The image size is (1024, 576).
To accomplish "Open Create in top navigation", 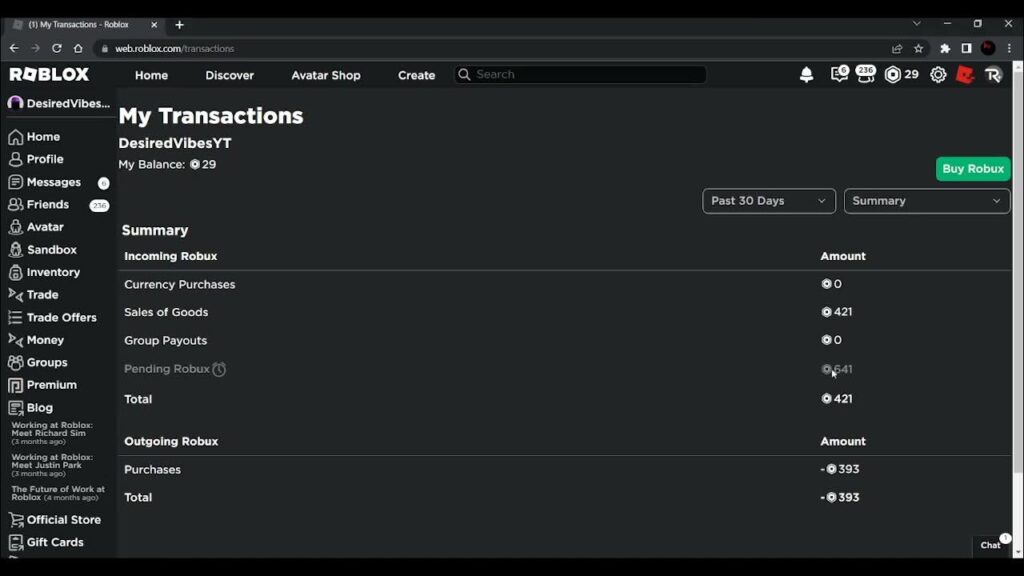I will point(417,75).
